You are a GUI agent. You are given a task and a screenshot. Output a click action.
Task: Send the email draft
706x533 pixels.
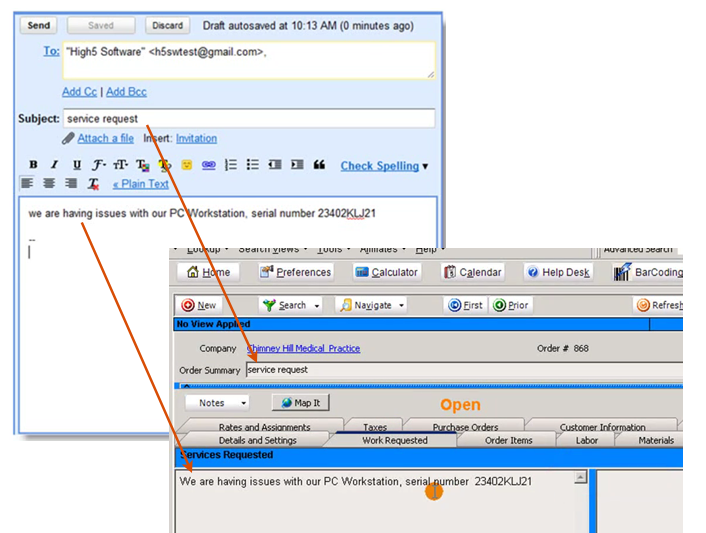click(38, 25)
